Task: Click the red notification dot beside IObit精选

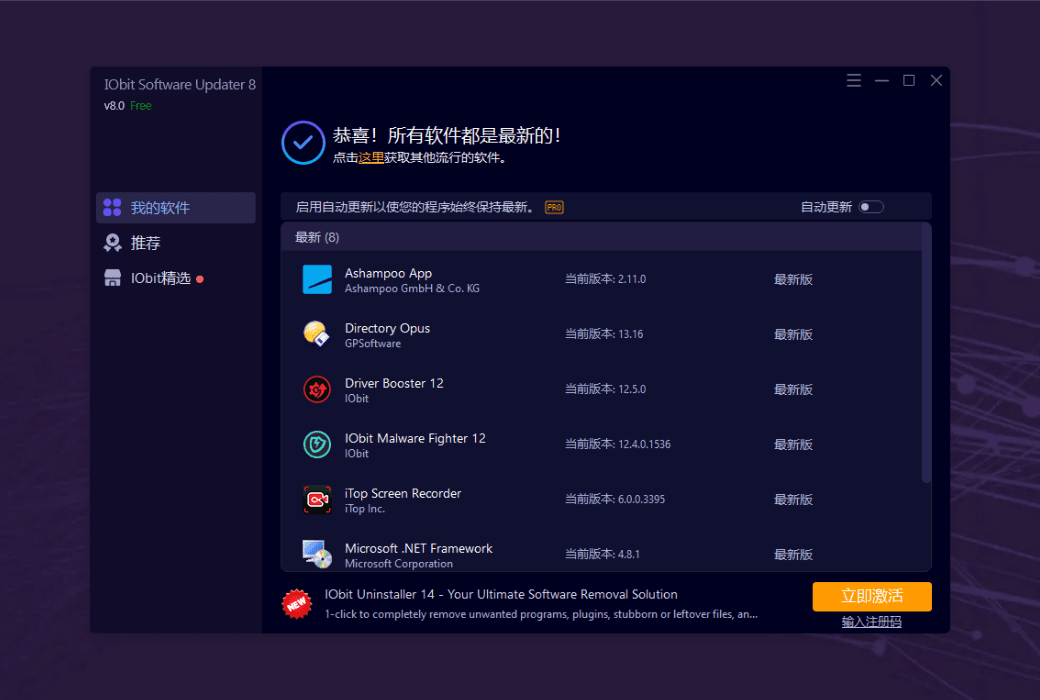Action: (x=200, y=279)
